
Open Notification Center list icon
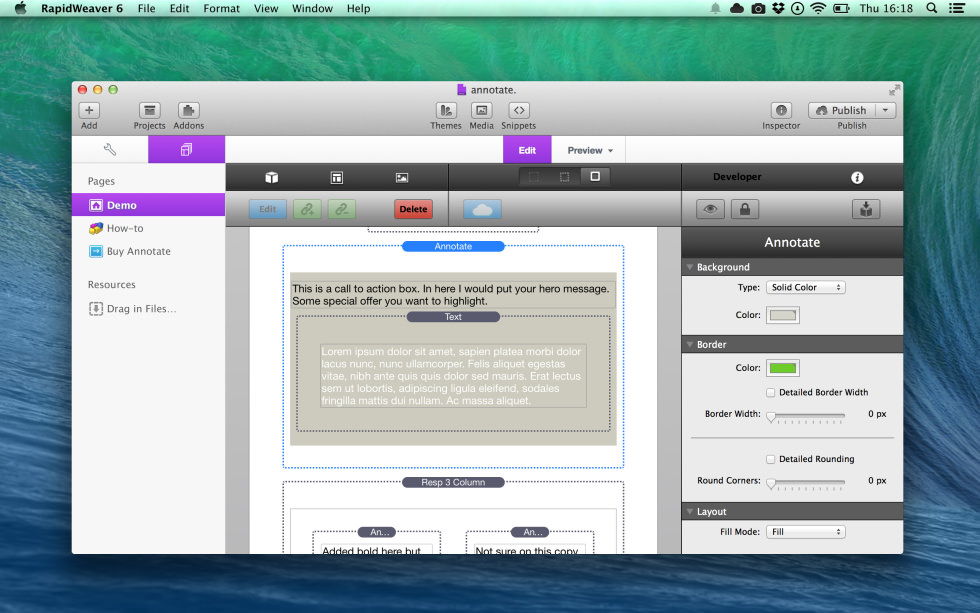click(x=956, y=8)
